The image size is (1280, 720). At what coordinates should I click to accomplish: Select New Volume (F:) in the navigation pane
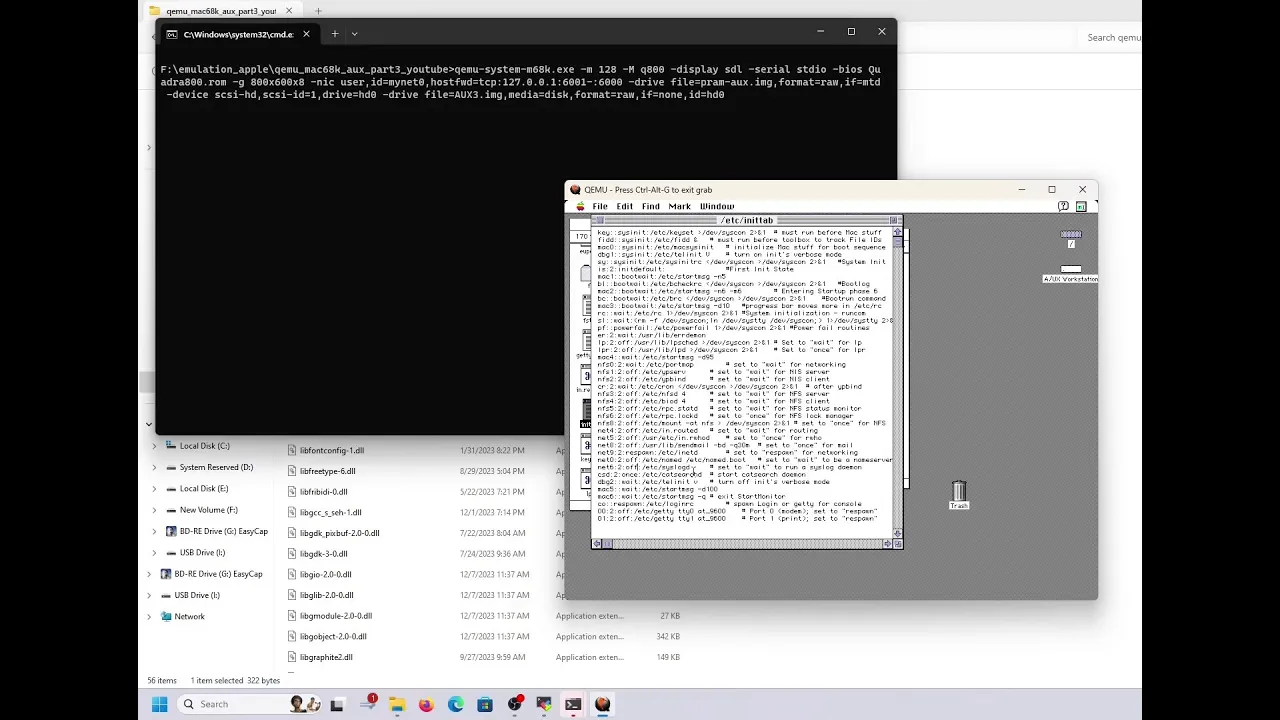click(x=208, y=510)
